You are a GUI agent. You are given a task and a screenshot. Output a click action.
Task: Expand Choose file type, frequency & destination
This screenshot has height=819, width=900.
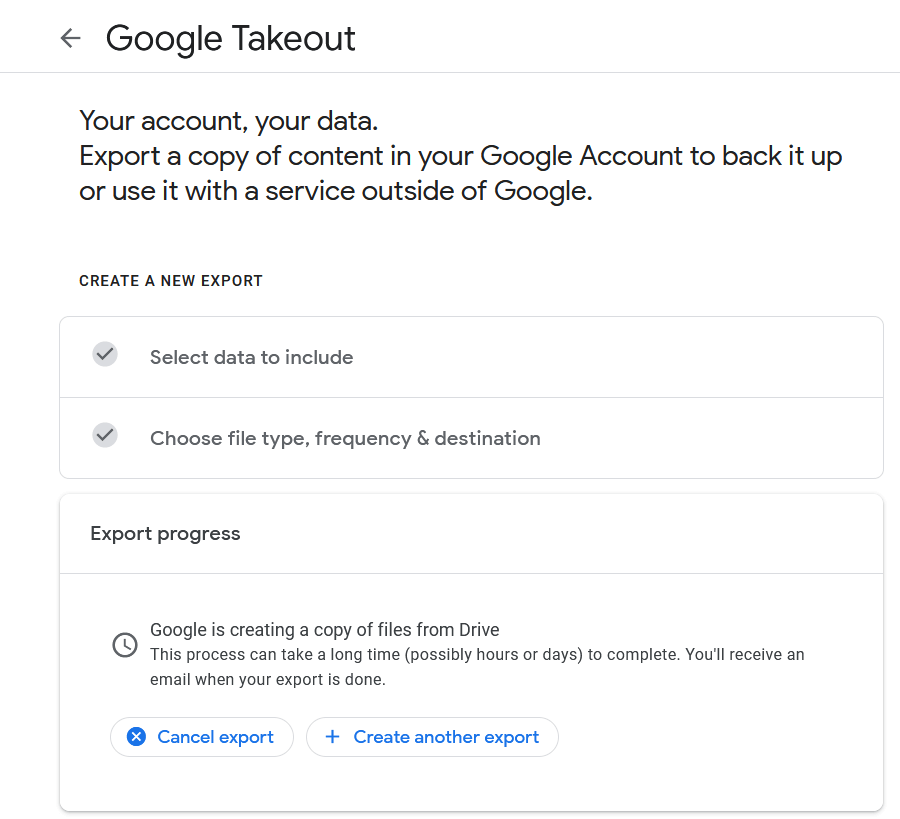point(345,438)
